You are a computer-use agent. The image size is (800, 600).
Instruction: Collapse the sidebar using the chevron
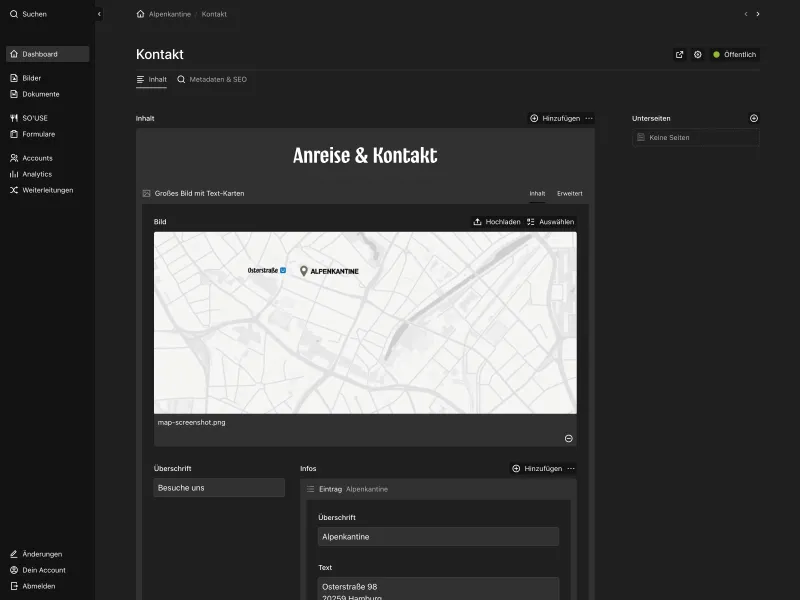98,14
